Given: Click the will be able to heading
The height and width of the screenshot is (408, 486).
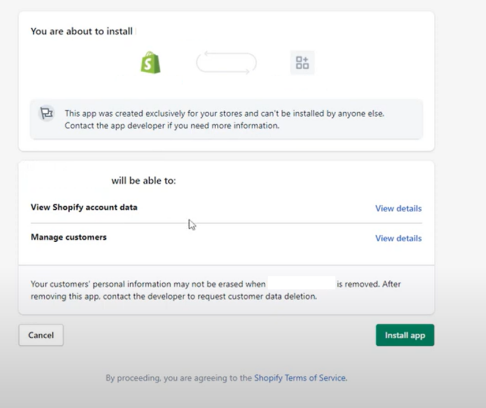Looking at the screenshot, I should coord(144,181).
